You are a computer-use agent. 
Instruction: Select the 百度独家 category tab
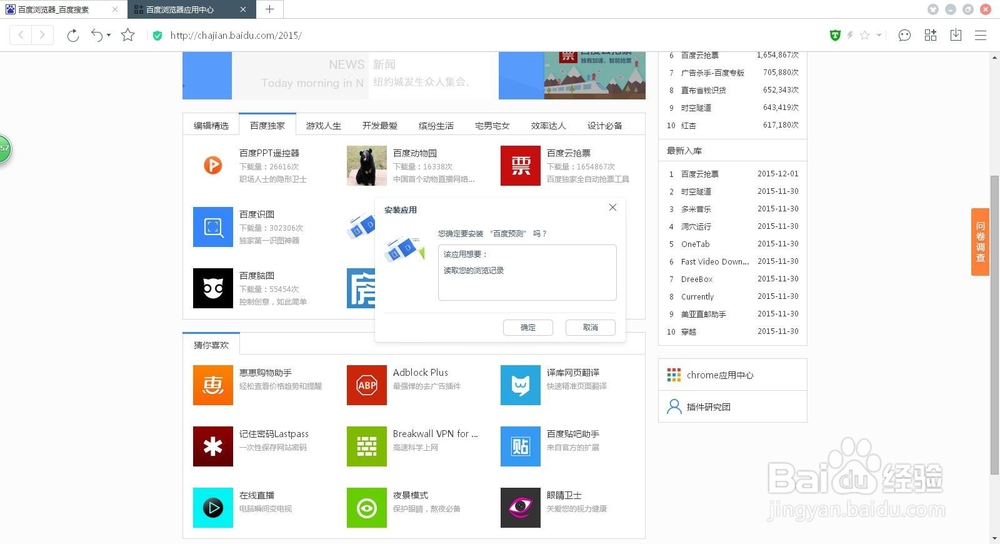coord(267,125)
